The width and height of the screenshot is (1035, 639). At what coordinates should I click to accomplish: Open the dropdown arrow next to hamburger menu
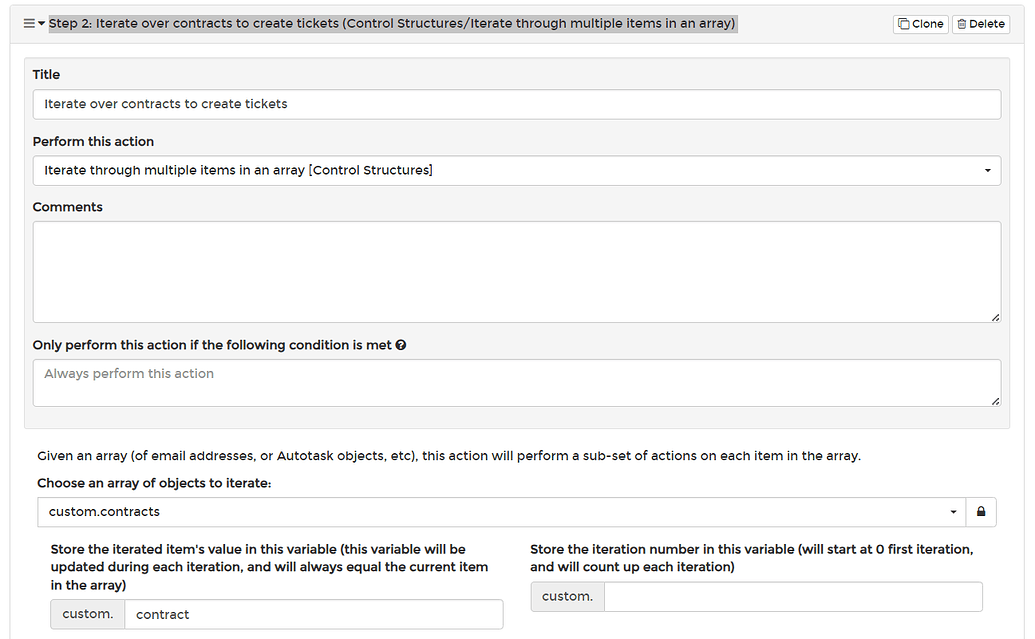tap(42, 23)
